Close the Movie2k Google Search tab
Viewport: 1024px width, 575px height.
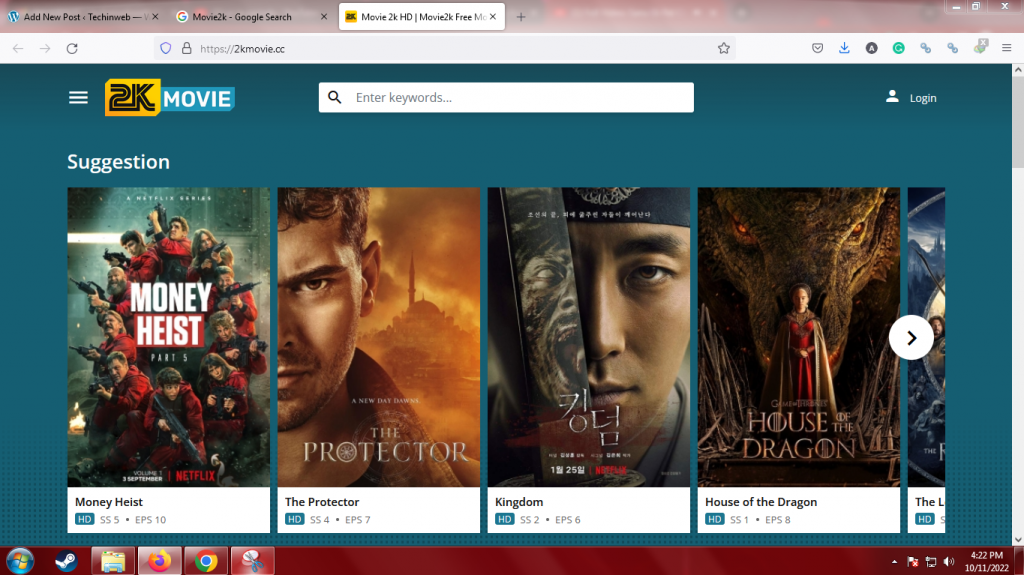(x=323, y=17)
